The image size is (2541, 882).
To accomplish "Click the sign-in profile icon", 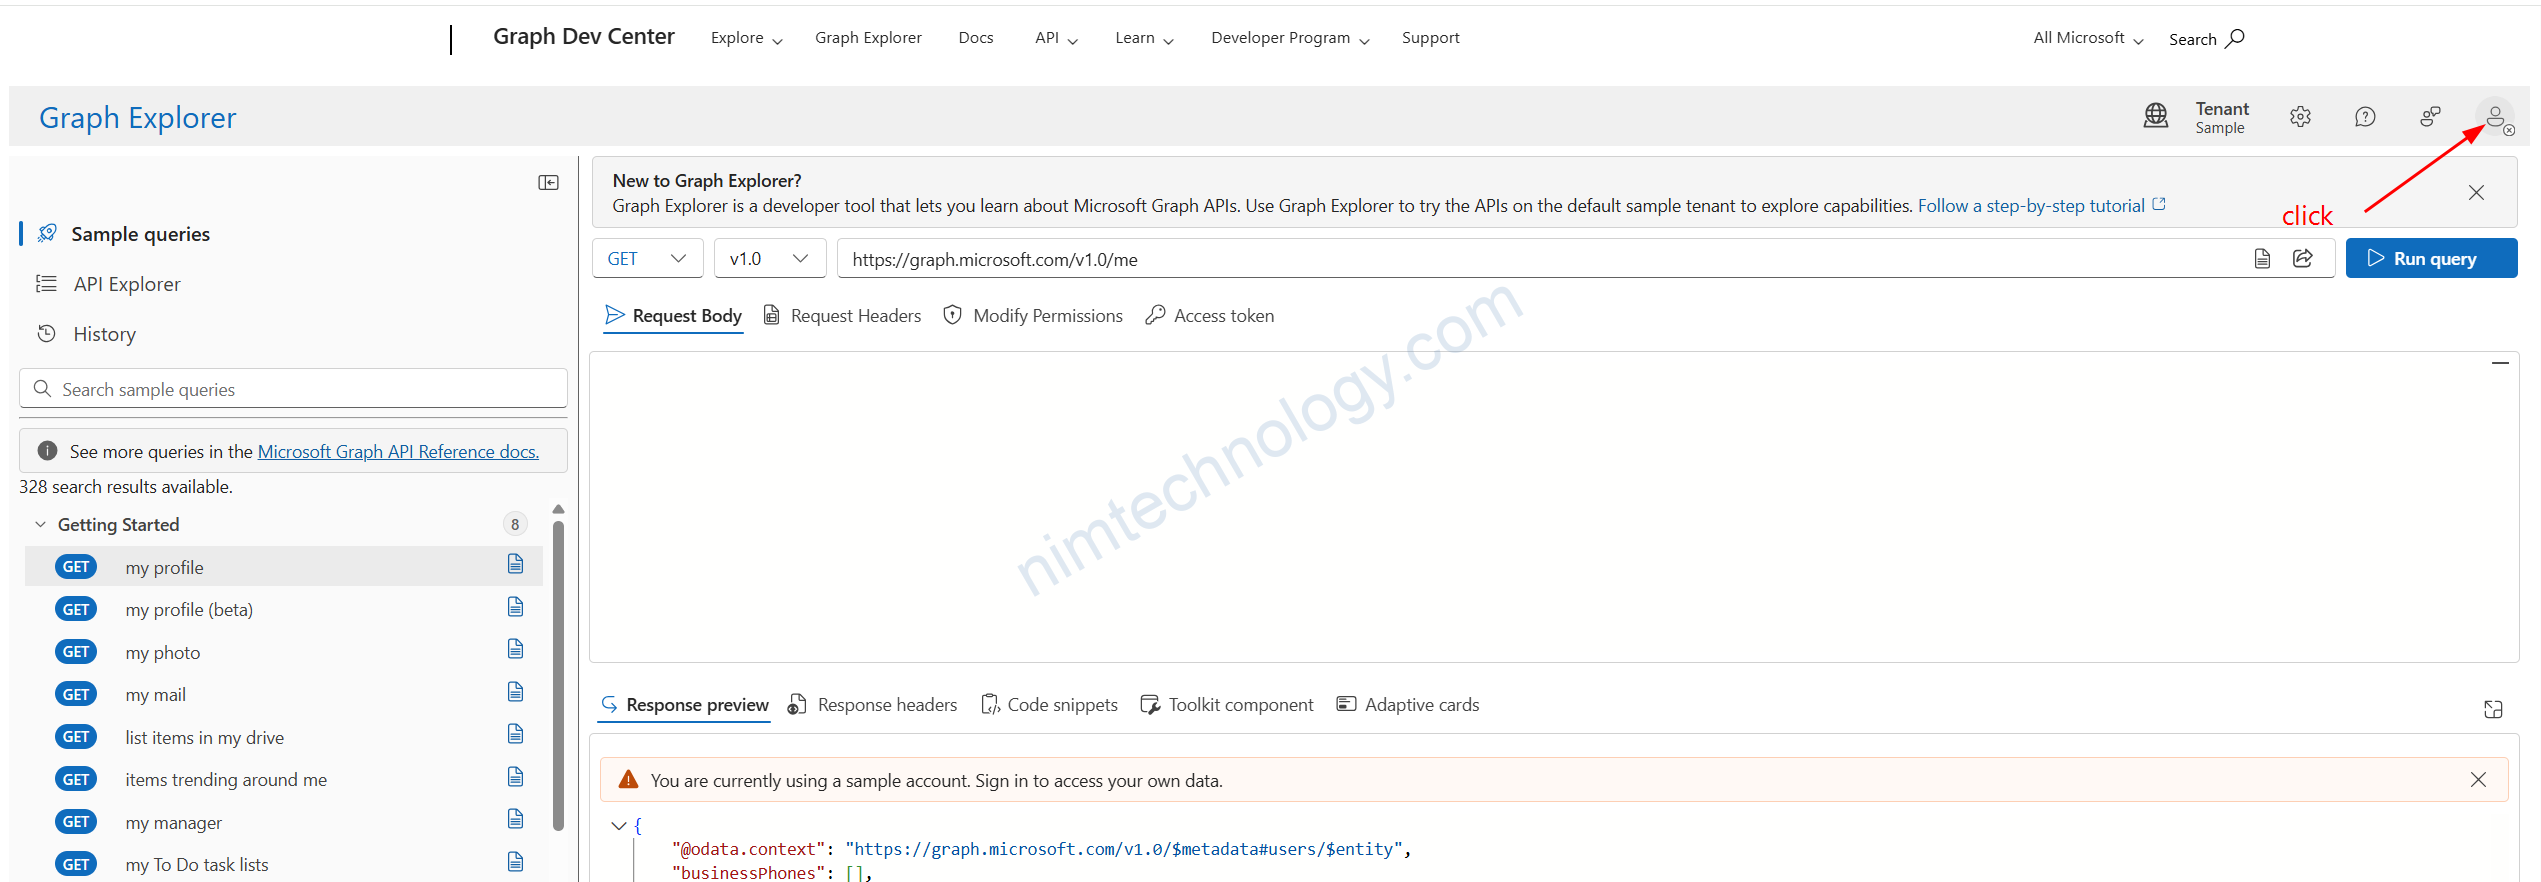I will (x=2496, y=118).
